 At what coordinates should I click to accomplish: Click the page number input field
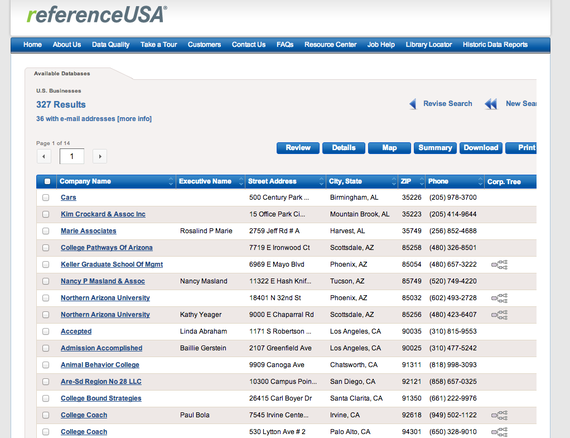[72, 157]
